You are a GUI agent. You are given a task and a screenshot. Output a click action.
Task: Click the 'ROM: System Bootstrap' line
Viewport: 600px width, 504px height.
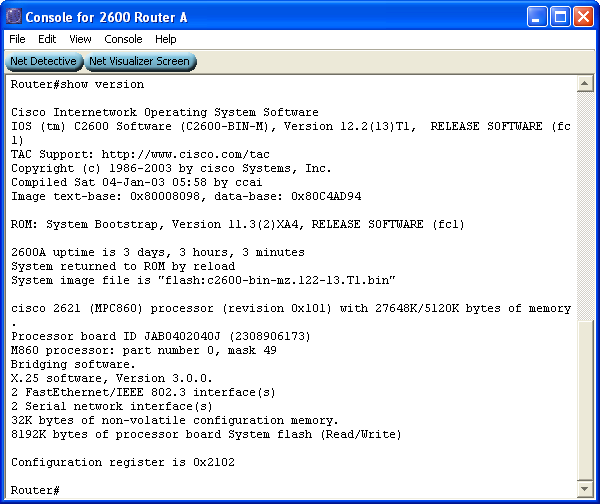[237, 224]
